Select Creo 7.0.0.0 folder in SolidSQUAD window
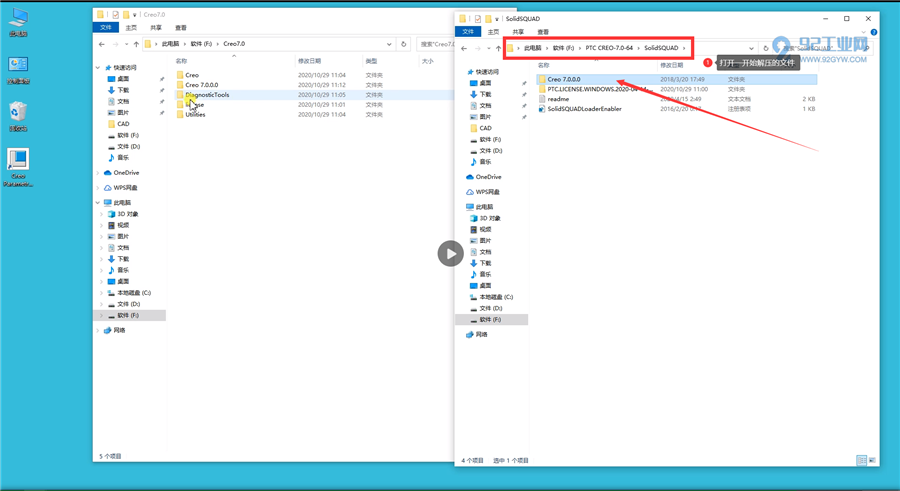This screenshot has height=491, width=900. tap(563, 79)
